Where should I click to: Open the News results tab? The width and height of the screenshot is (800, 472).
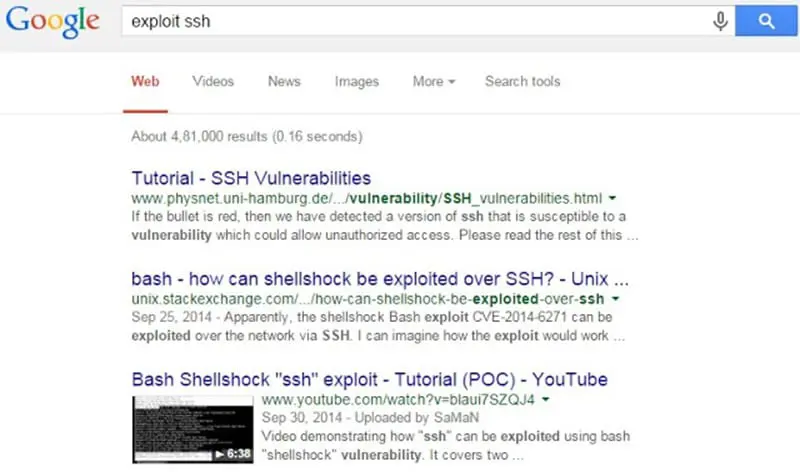284,81
